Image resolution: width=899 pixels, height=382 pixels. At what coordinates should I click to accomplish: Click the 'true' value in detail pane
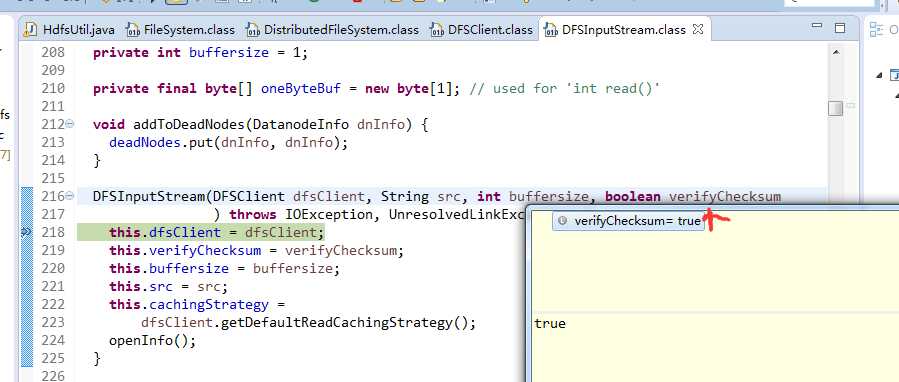[550, 323]
